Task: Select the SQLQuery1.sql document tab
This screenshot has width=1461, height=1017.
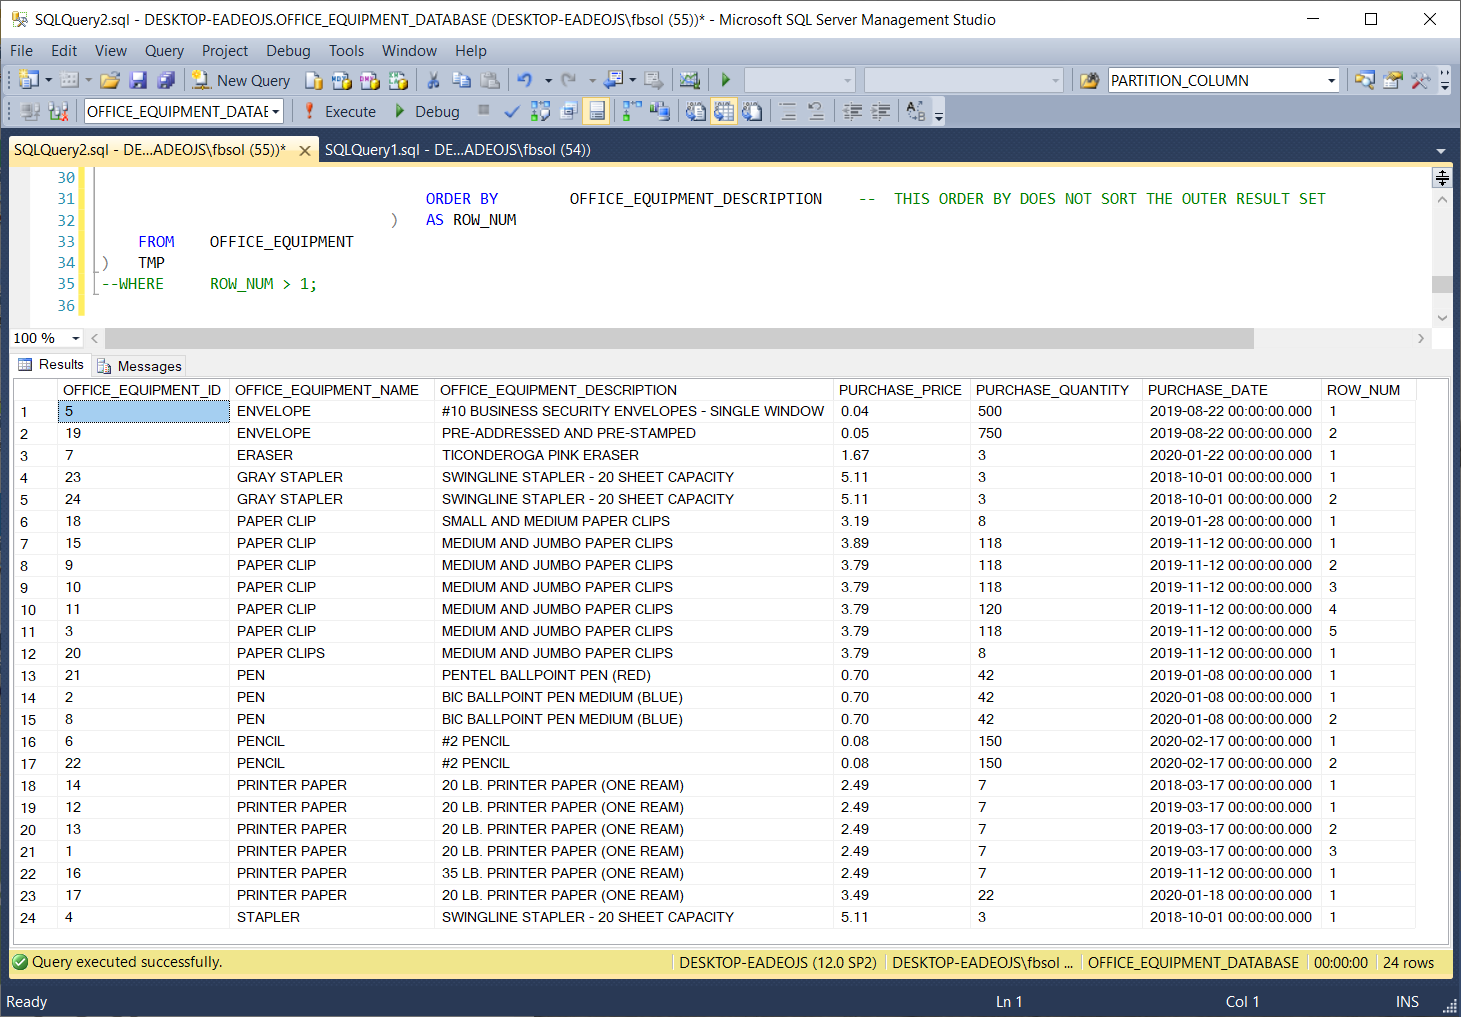Action: (457, 150)
